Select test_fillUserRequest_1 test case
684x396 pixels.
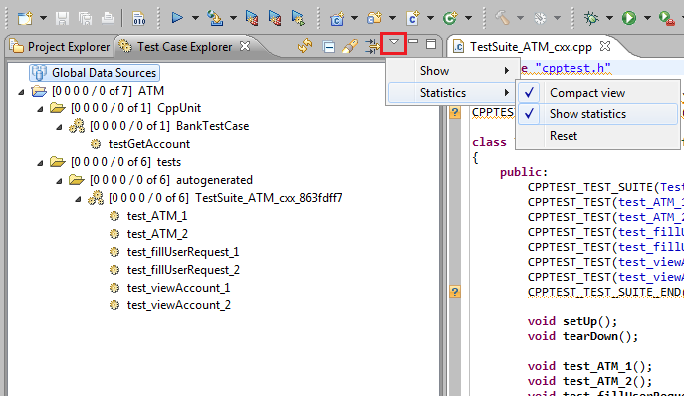183,252
